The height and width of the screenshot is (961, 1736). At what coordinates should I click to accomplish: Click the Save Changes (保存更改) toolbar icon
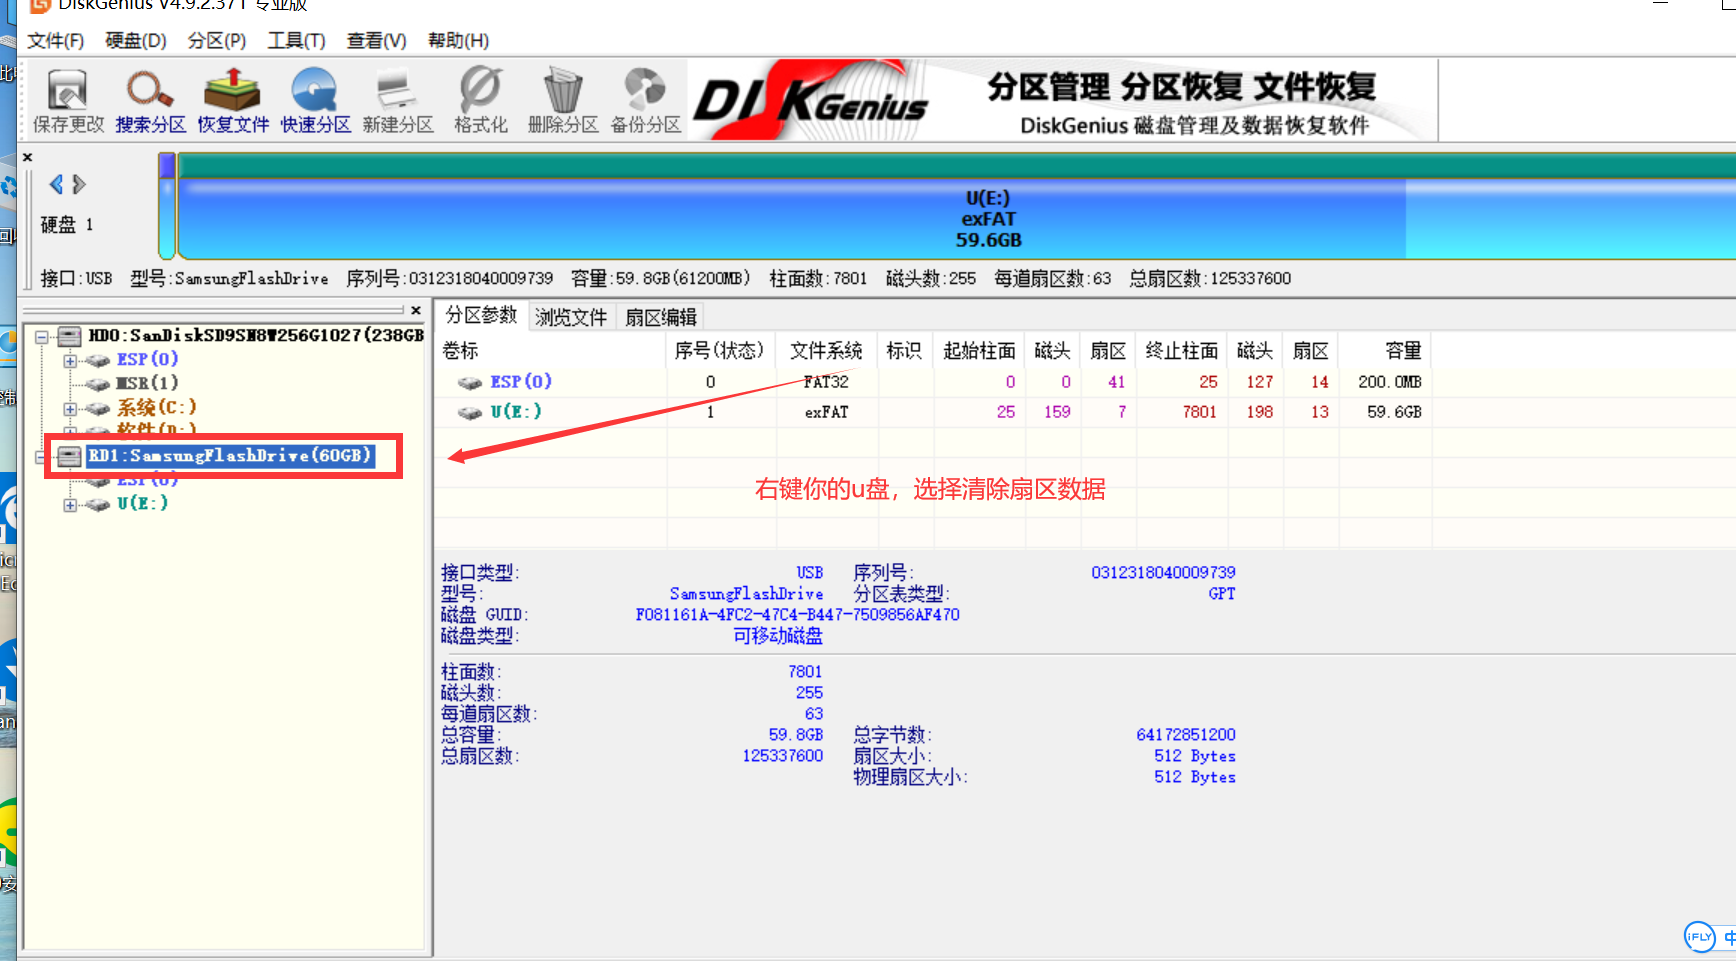click(x=68, y=100)
